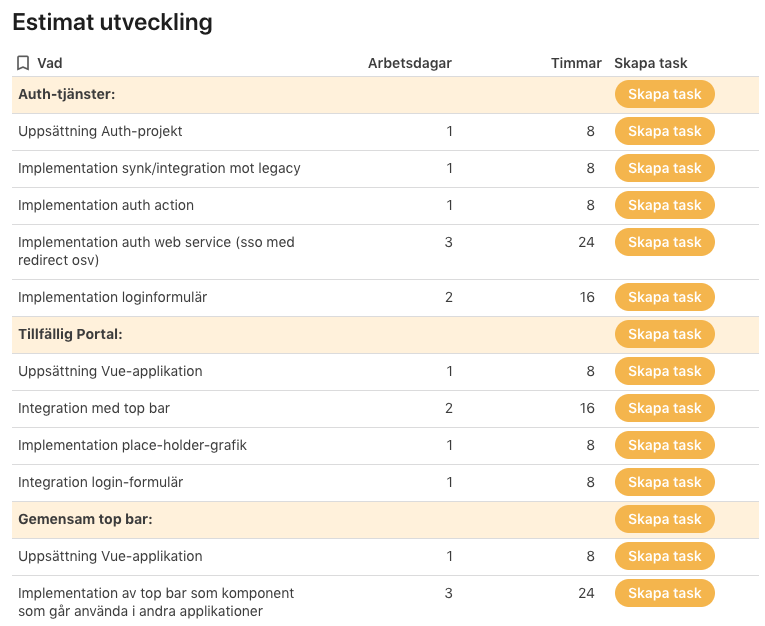
Task: Click Skapa task for Implementation auth action
Action: tap(664, 205)
